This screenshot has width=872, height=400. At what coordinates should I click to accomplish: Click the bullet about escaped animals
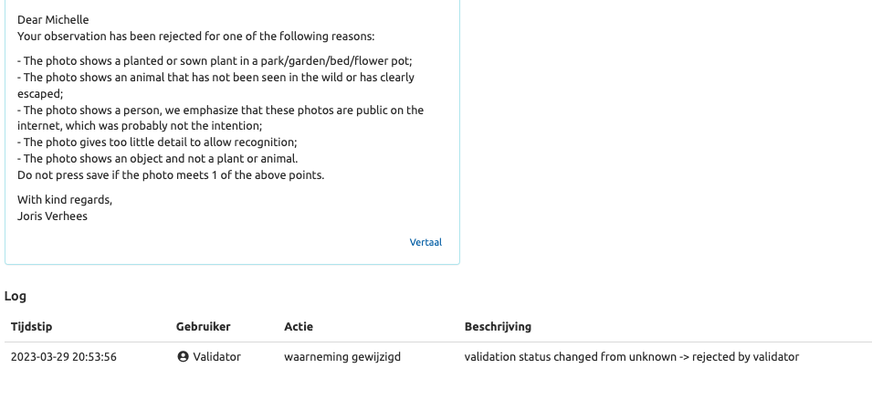tap(216, 78)
